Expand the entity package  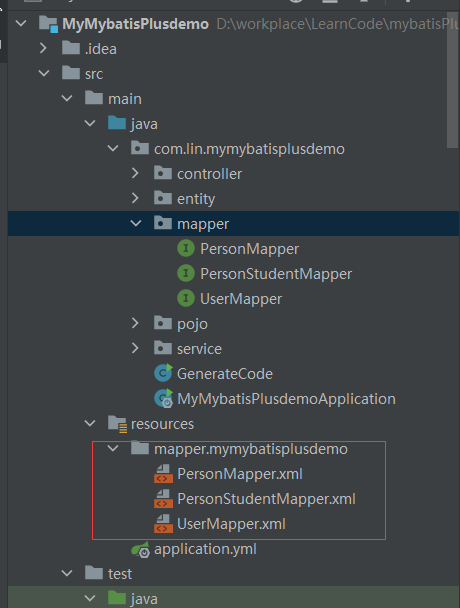[x=135, y=198]
